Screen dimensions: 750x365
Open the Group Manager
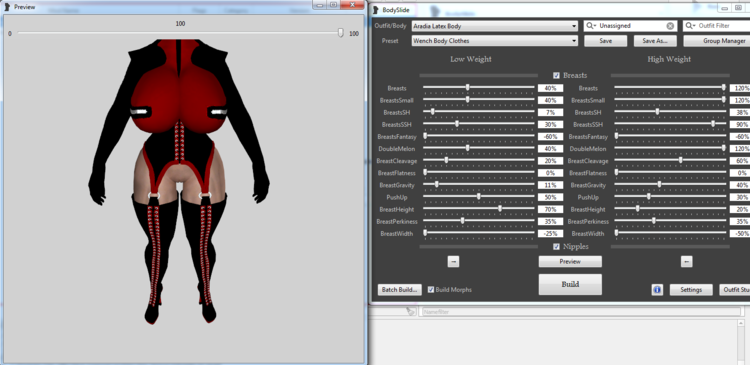click(717, 41)
